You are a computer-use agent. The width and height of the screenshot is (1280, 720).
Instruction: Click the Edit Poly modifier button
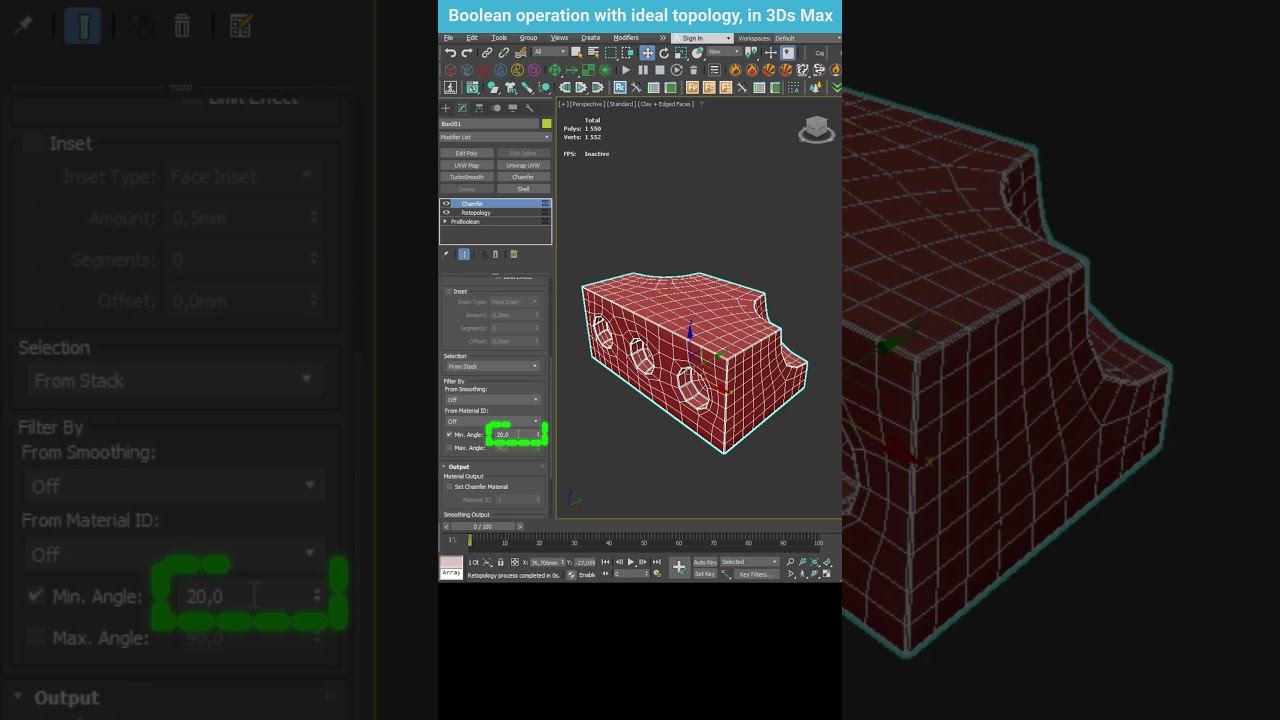pyautogui.click(x=467, y=153)
